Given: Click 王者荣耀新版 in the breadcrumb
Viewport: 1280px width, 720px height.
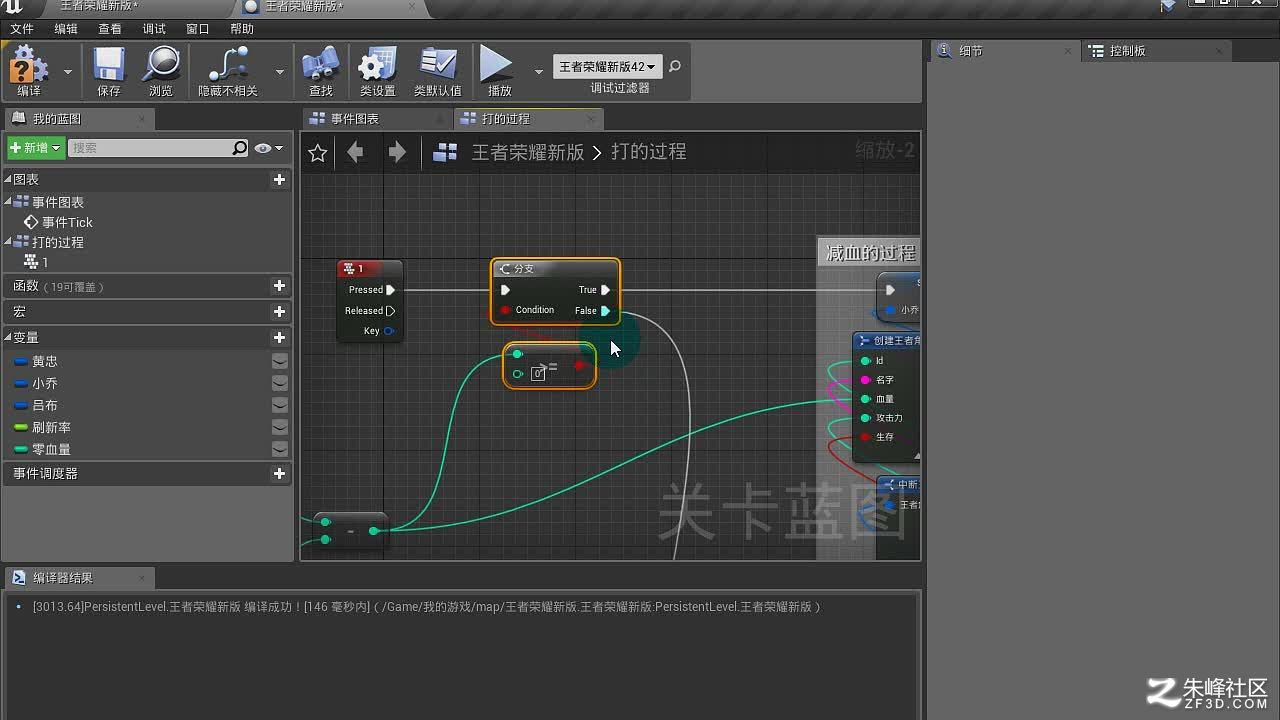Looking at the screenshot, I should click(528, 152).
